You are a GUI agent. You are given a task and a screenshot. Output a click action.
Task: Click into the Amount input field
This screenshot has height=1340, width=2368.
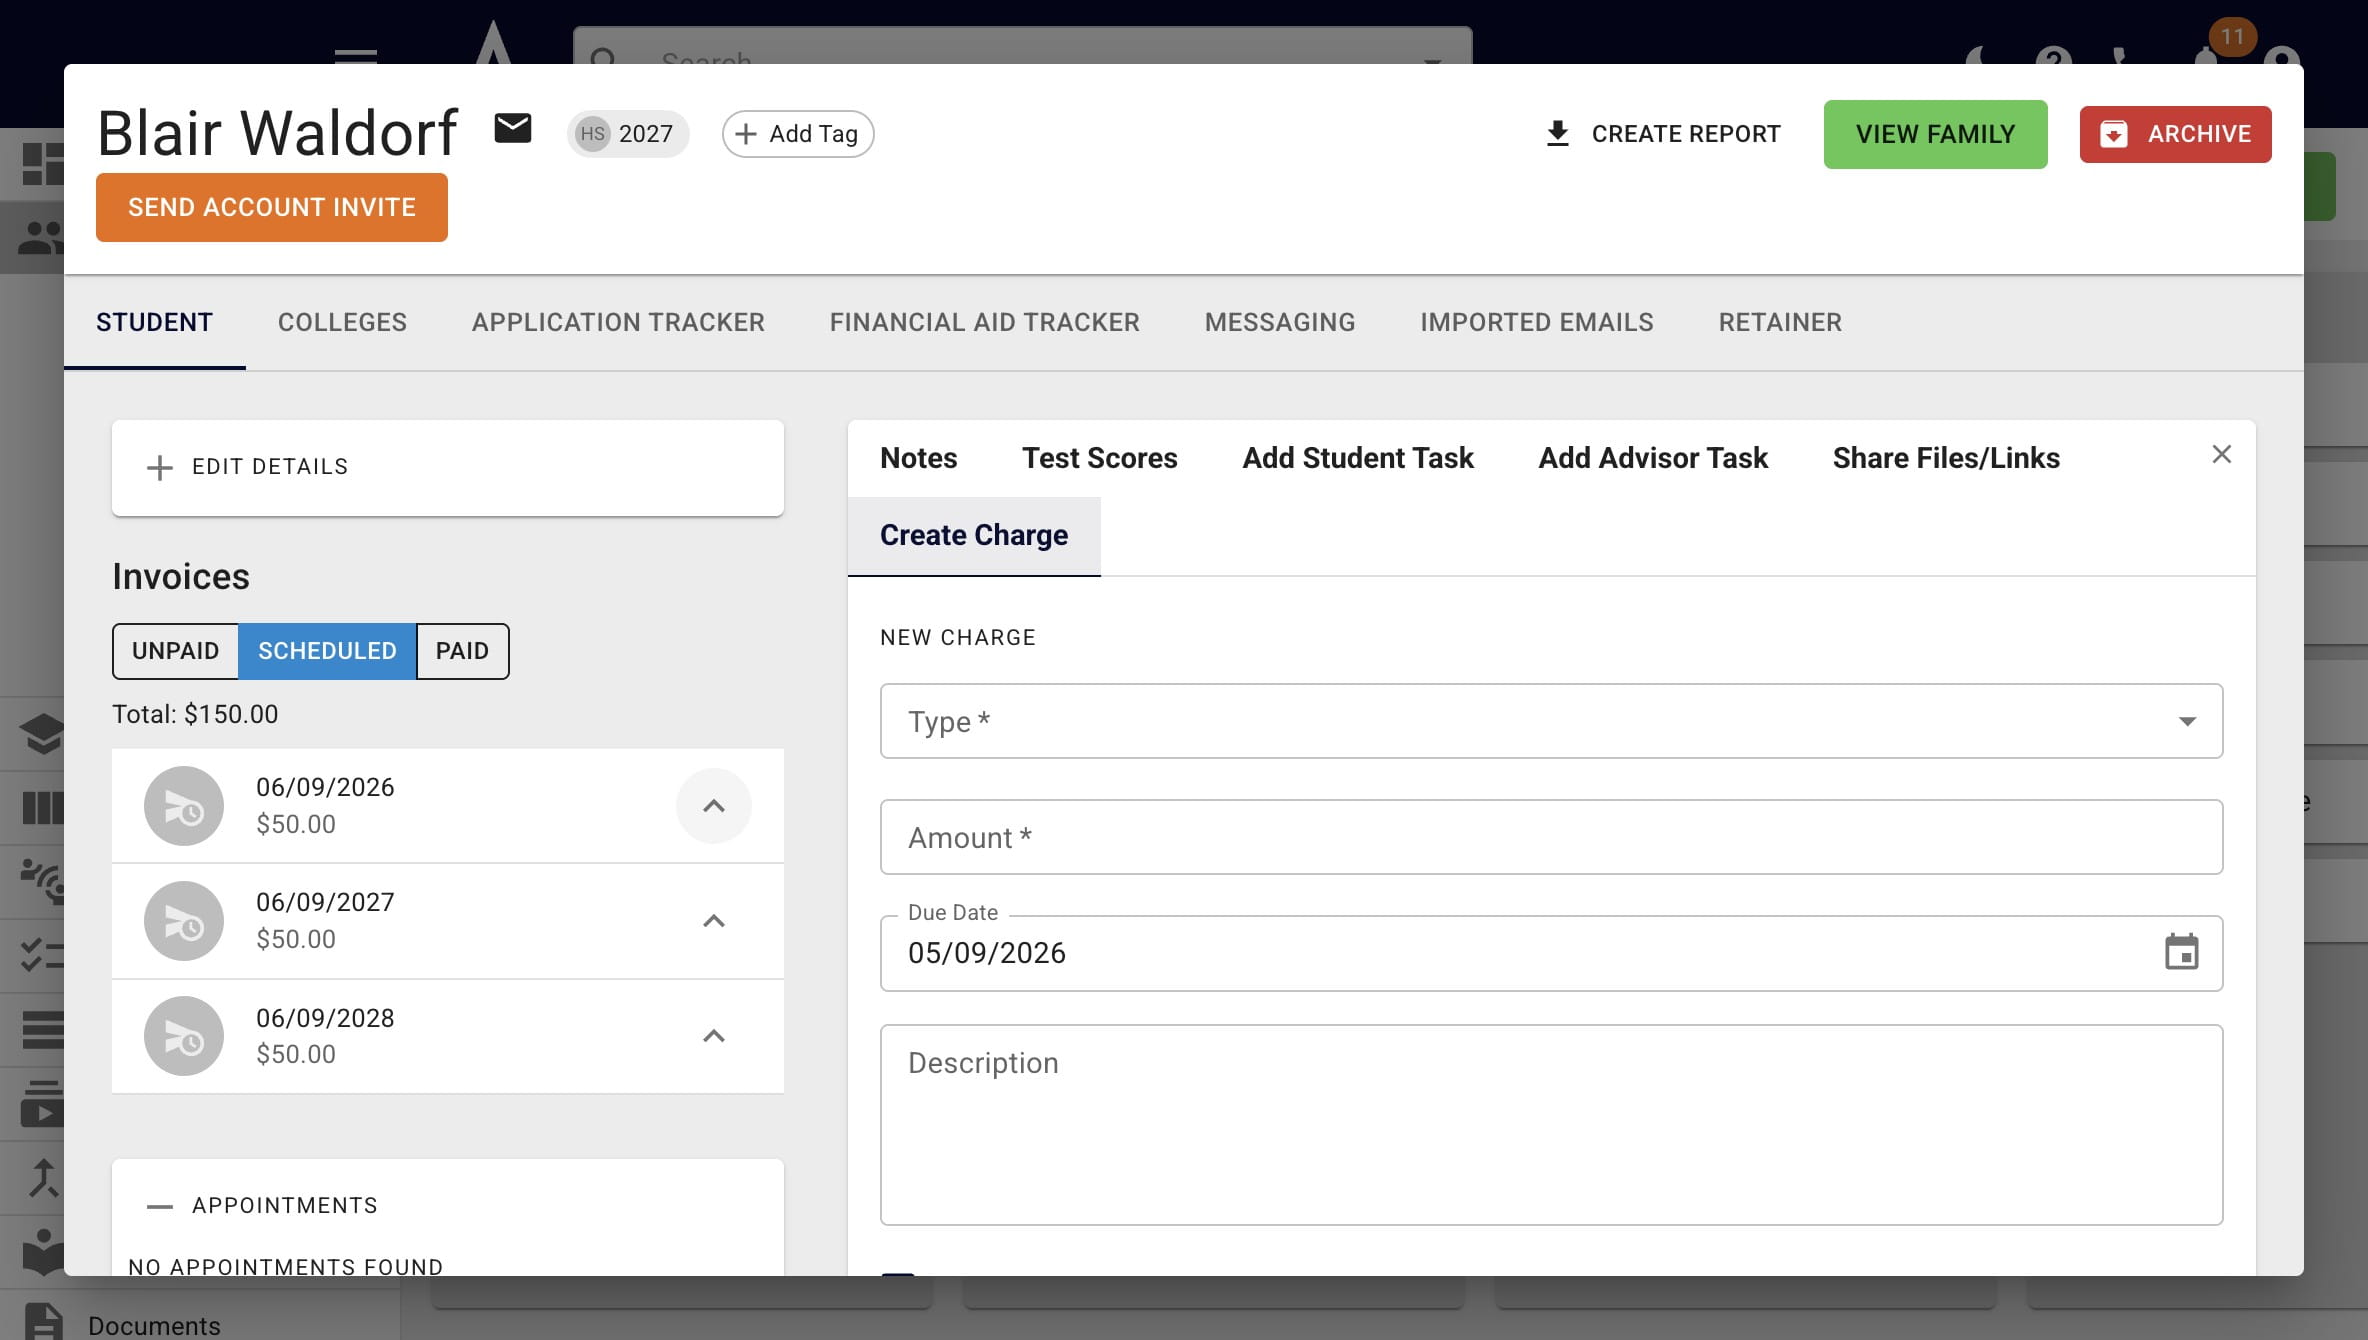pyautogui.click(x=1551, y=837)
